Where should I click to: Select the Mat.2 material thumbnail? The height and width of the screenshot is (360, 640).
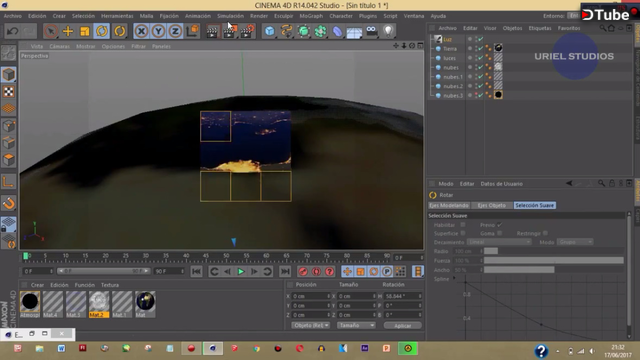tap(99, 304)
